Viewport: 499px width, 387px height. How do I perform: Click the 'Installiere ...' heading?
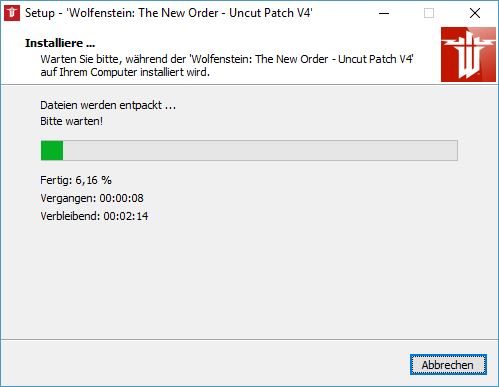coord(60,43)
